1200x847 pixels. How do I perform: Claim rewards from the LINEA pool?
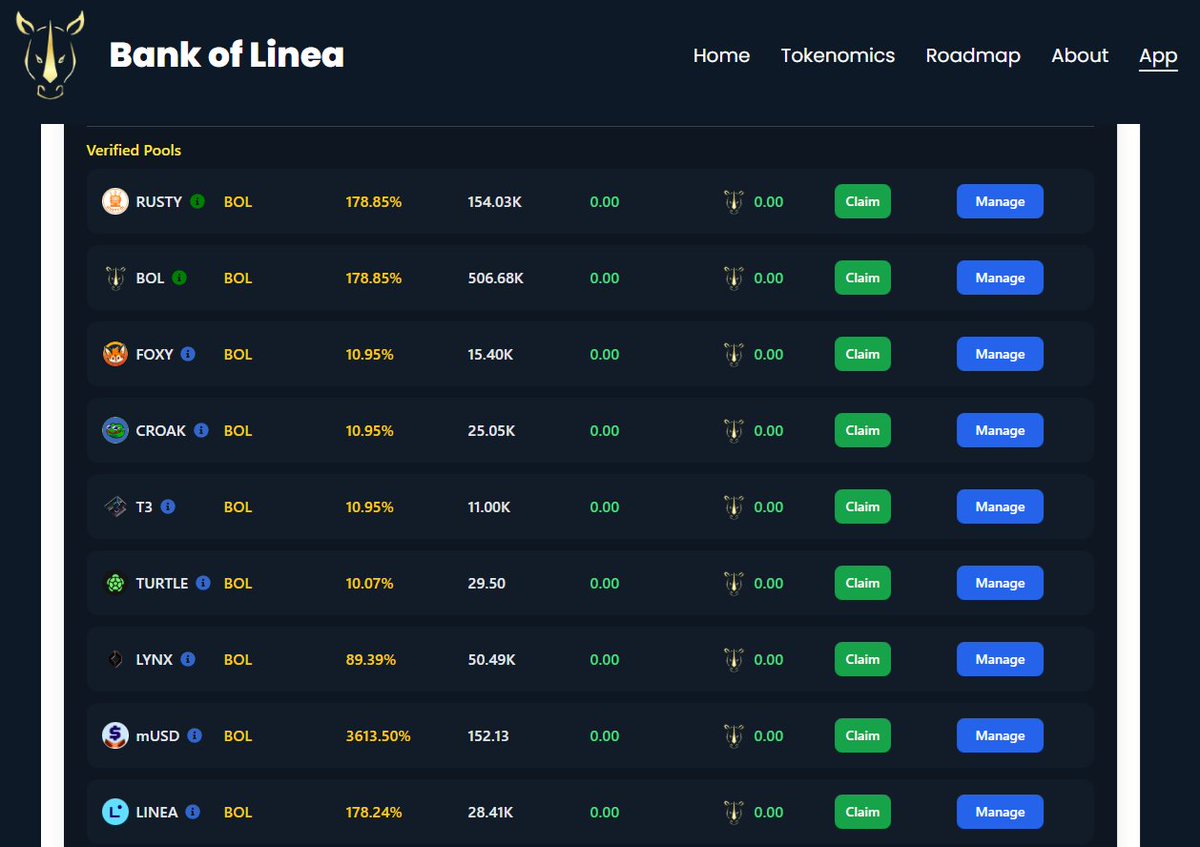tap(862, 812)
